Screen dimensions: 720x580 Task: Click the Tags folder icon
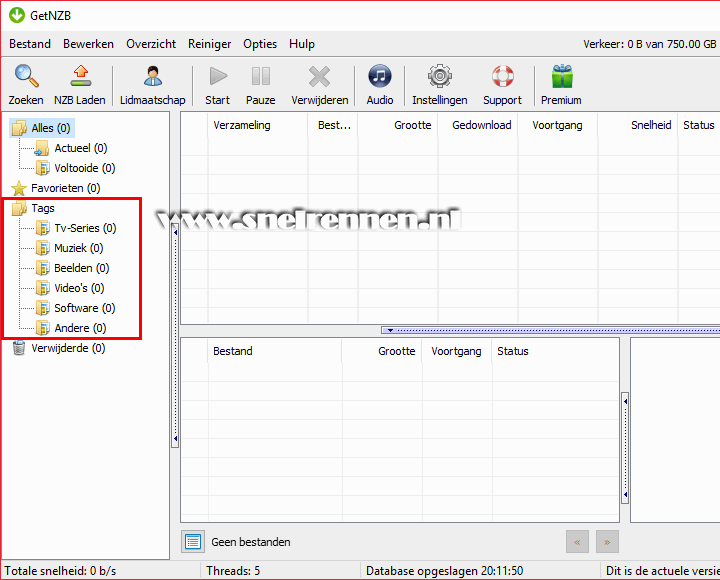coord(19,208)
